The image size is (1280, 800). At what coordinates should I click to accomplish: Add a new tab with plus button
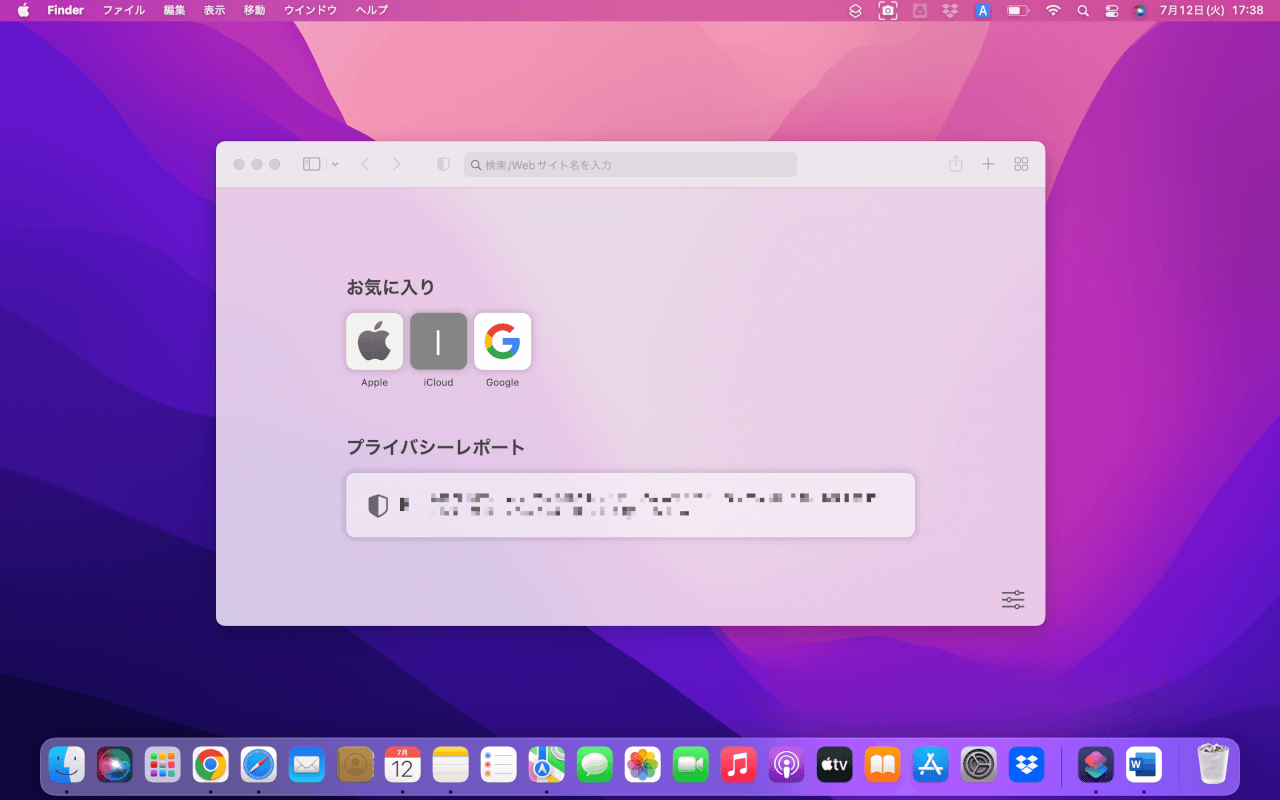point(988,164)
